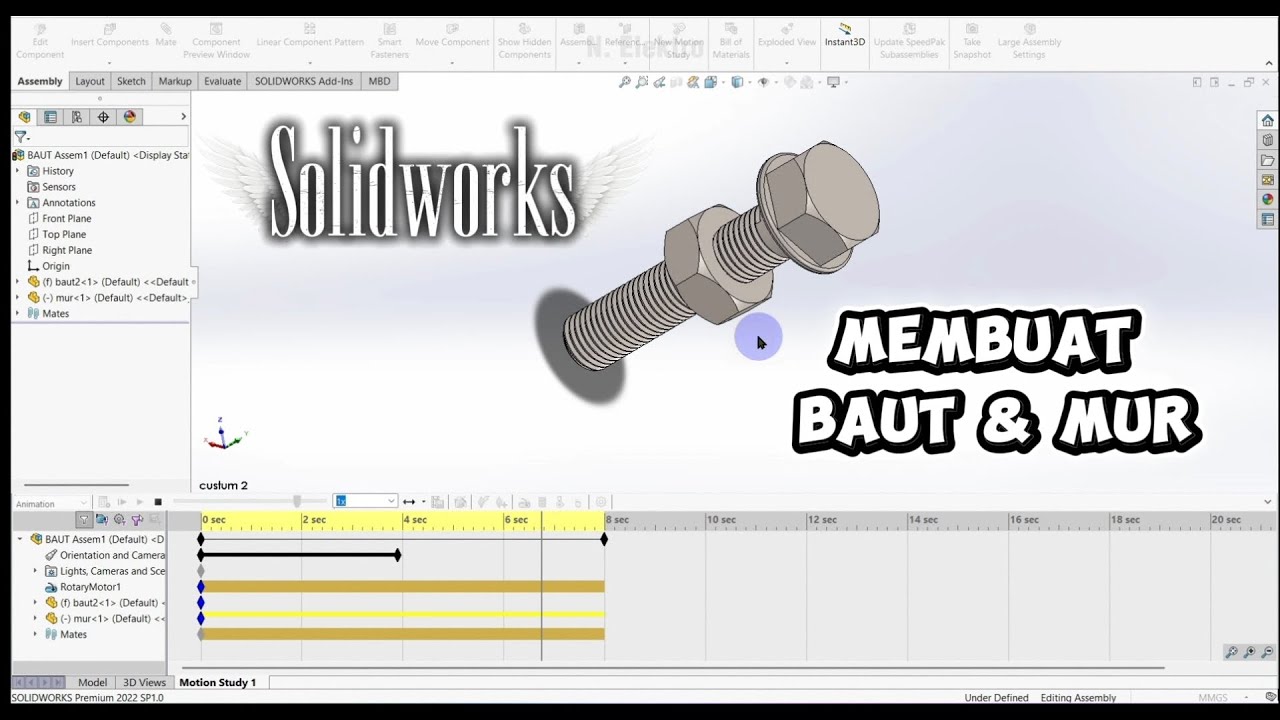Open Insert Components dropdown arrow

tap(110, 63)
